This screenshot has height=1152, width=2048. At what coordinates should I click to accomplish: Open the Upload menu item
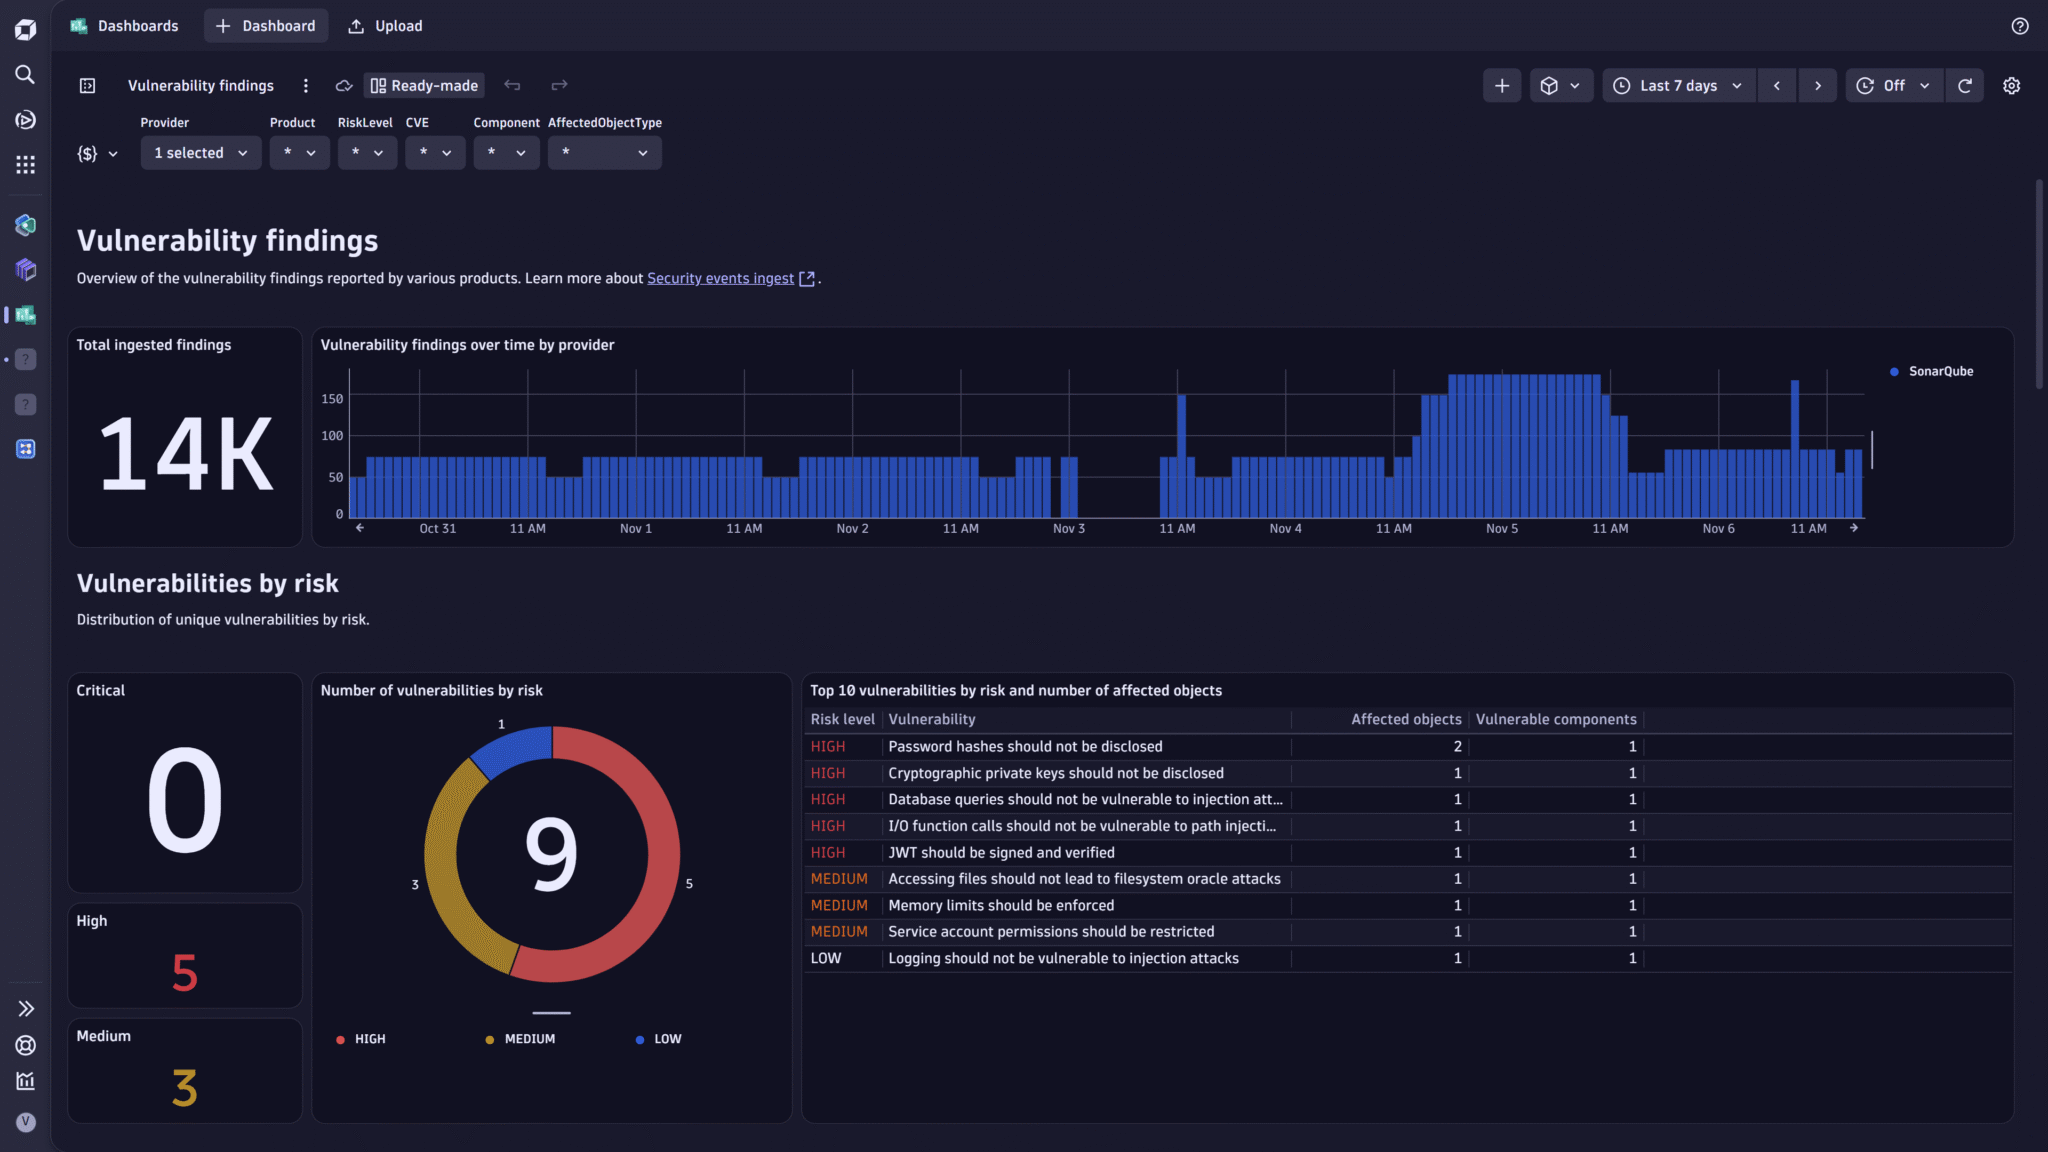click(x=384, y=26)
